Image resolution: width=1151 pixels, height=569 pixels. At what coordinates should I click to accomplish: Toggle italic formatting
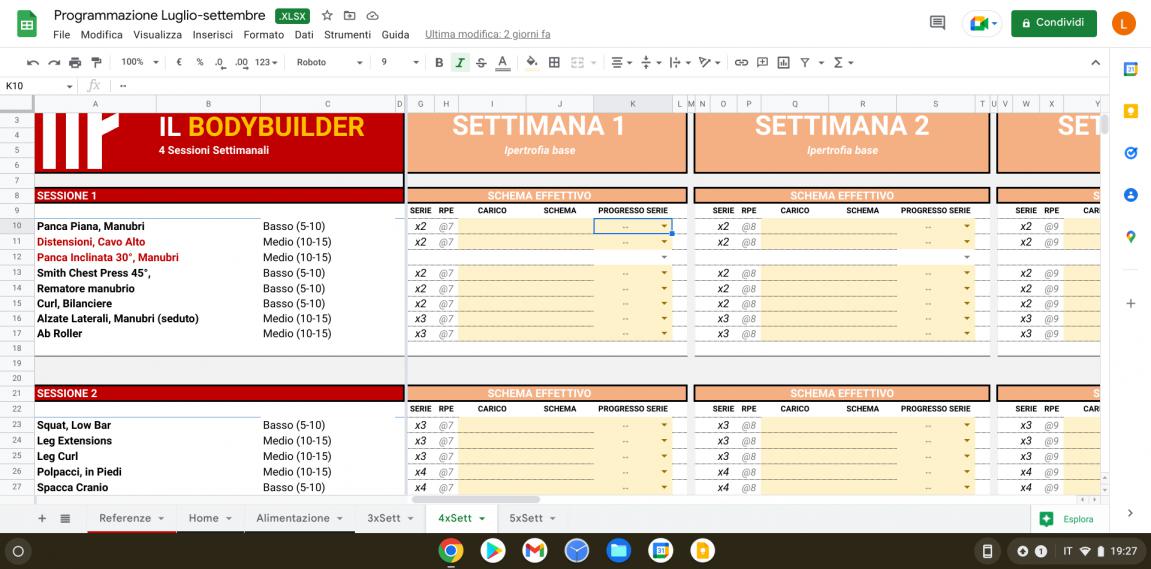460,62
